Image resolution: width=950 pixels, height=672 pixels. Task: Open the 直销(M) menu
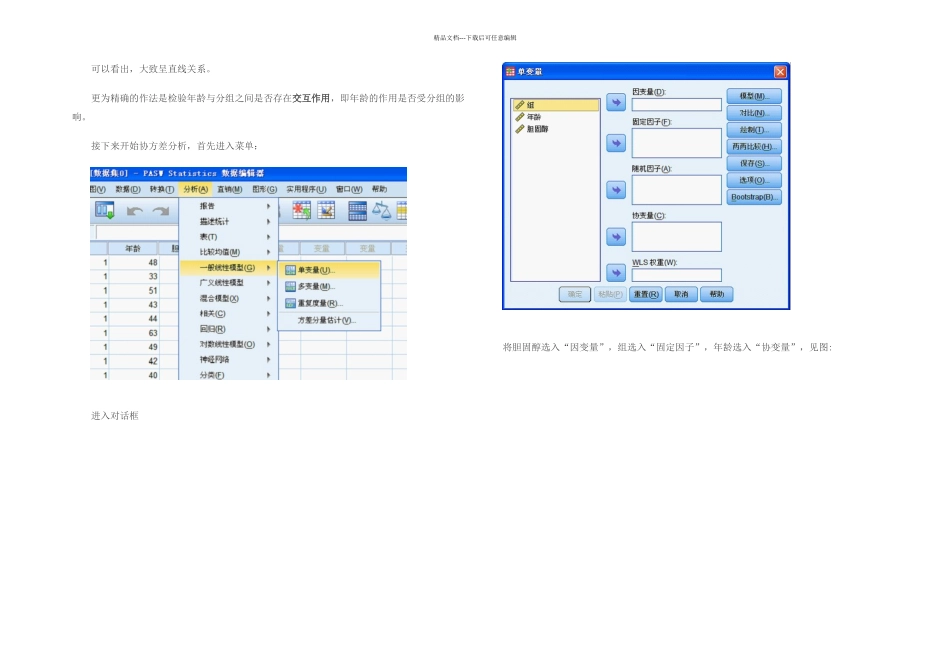(230, 190)
